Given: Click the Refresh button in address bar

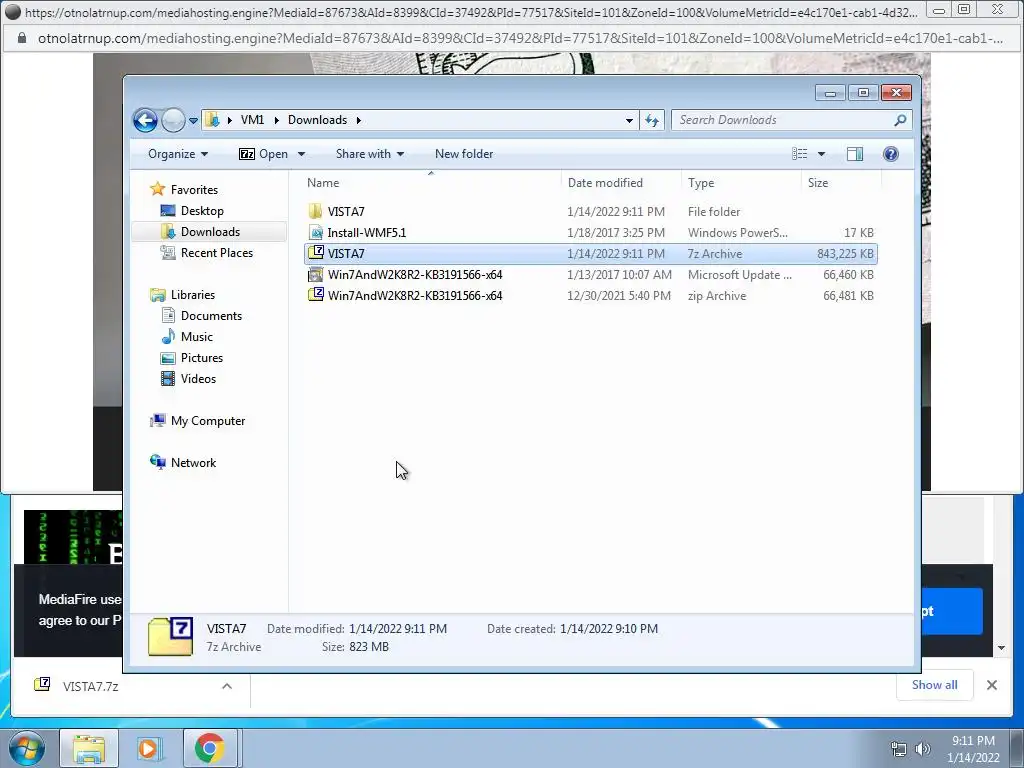Looking at the screenshot, I should click(x=652, y=120).
